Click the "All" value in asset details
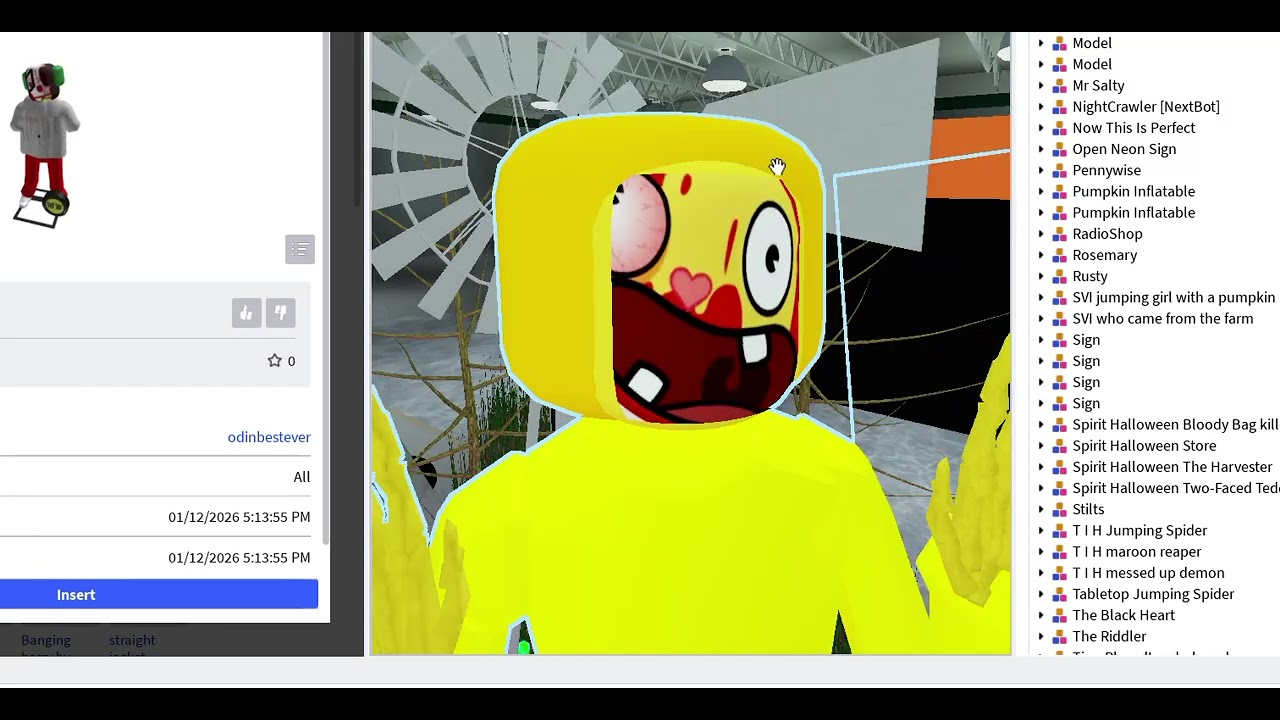This screenshot has width=1280, height=720. (x=302, y=477)
